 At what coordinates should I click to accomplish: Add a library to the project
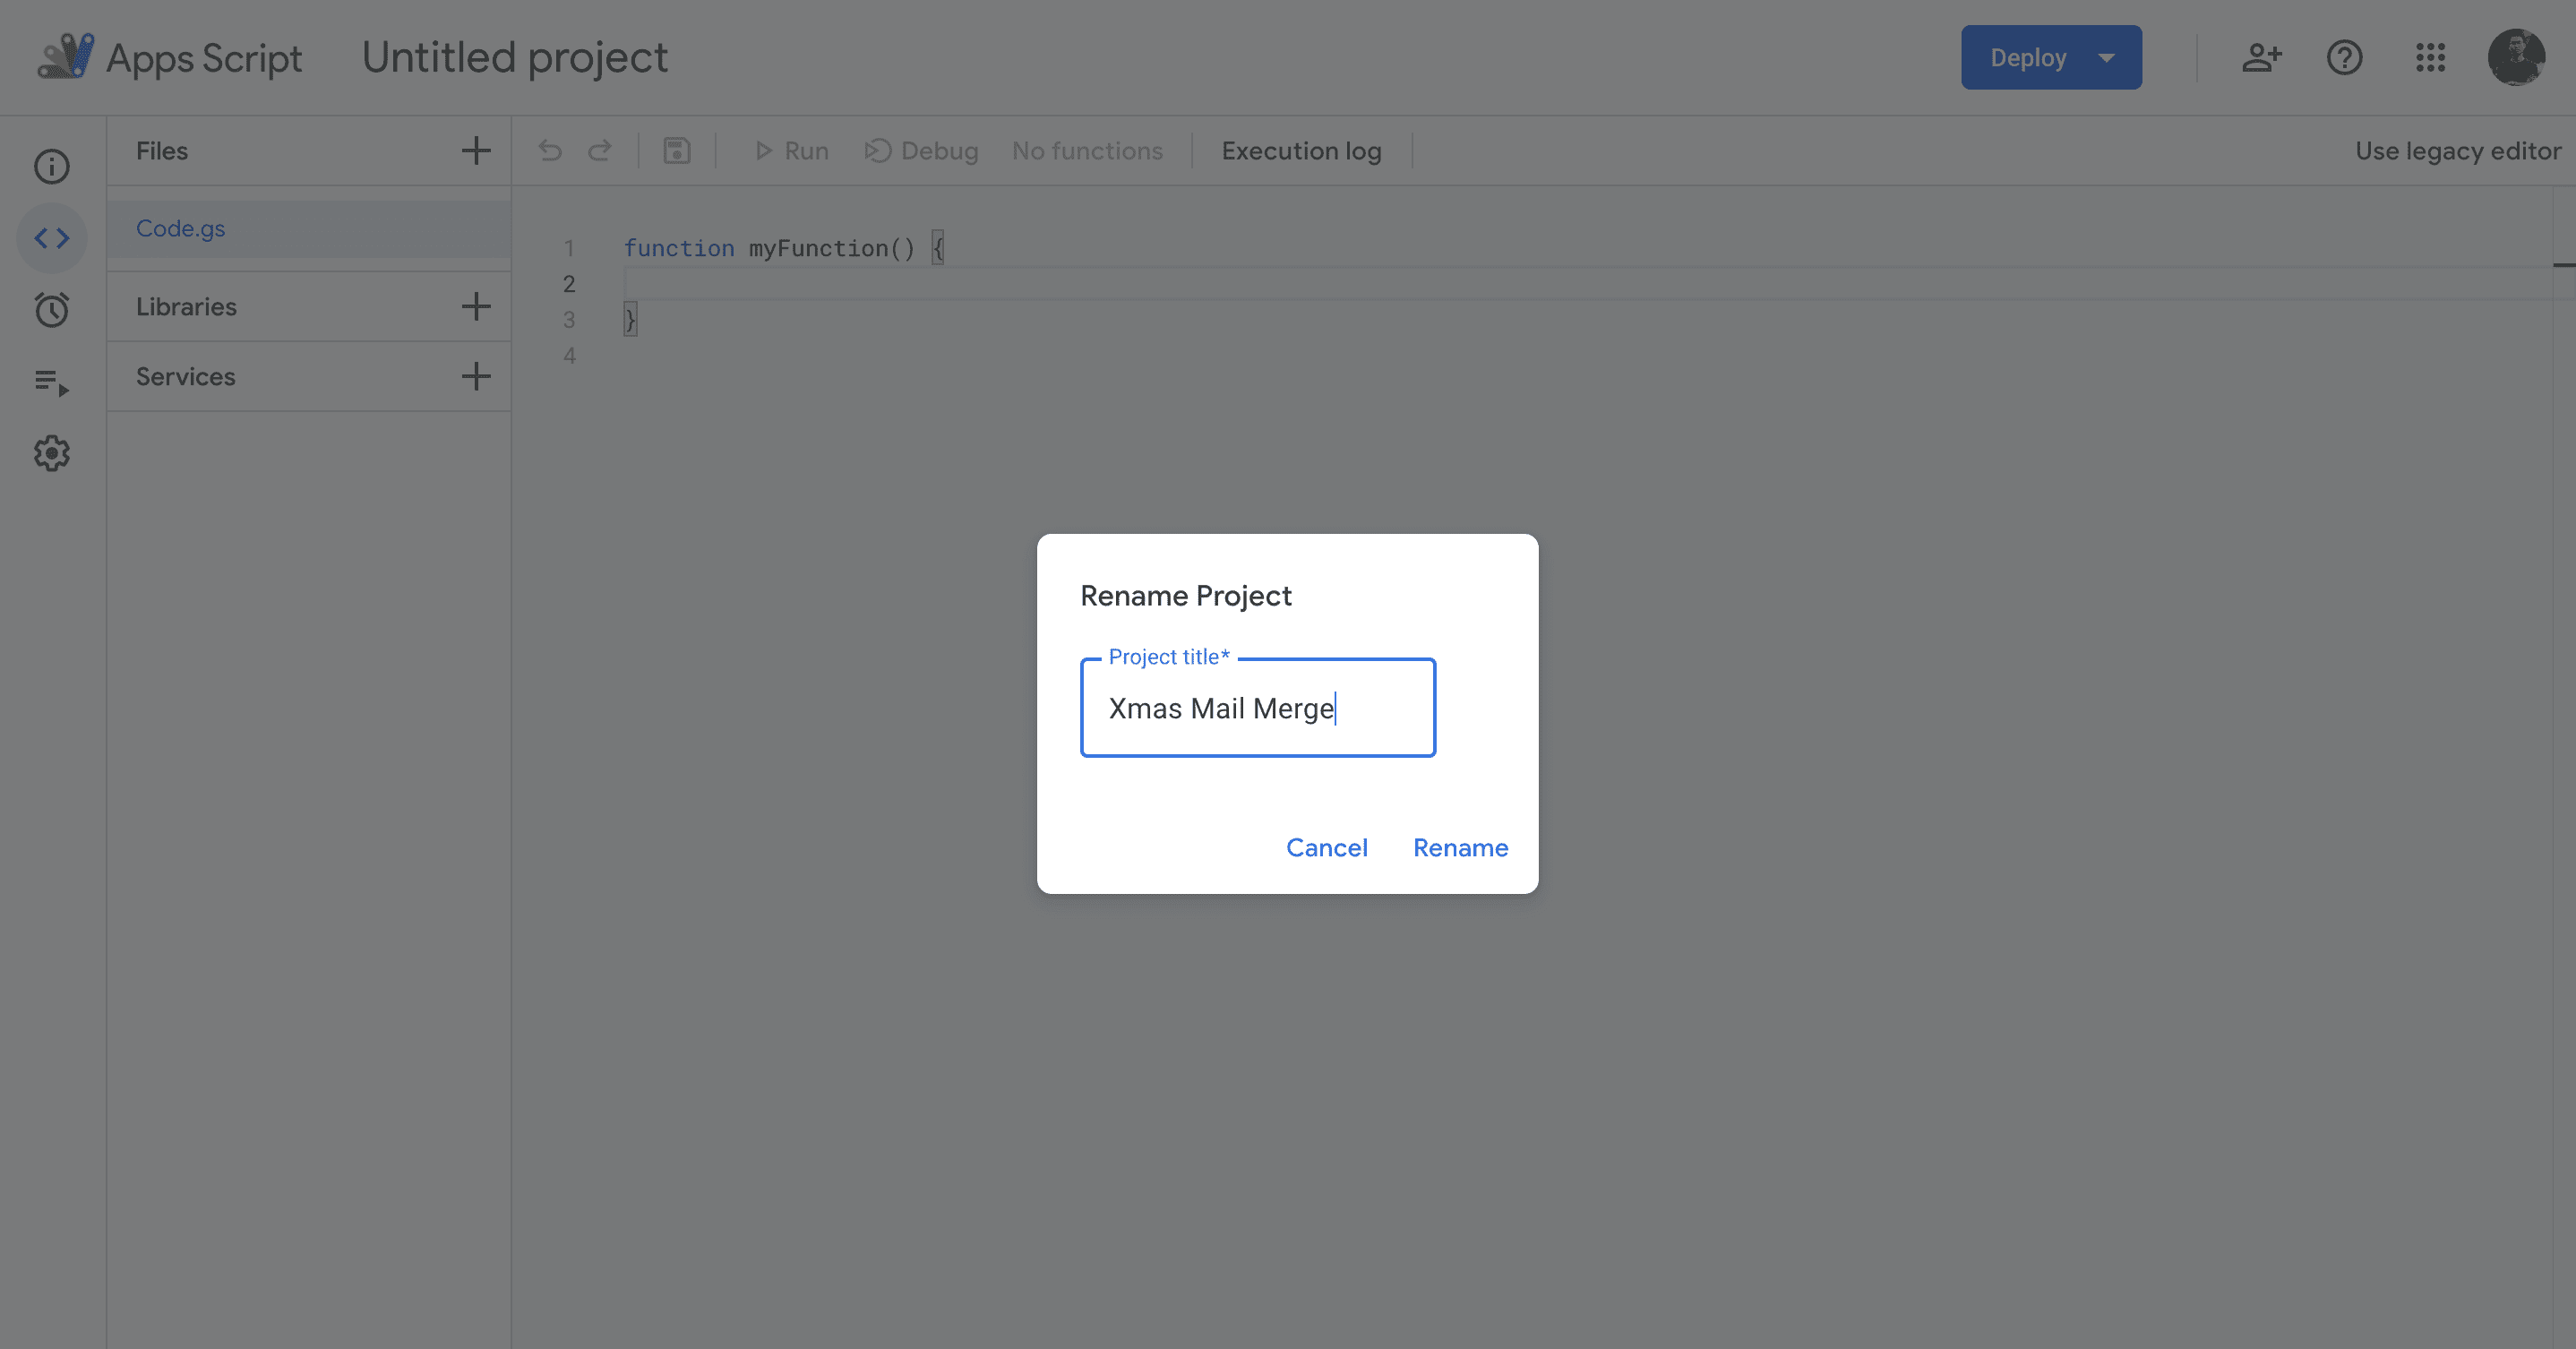476,306
